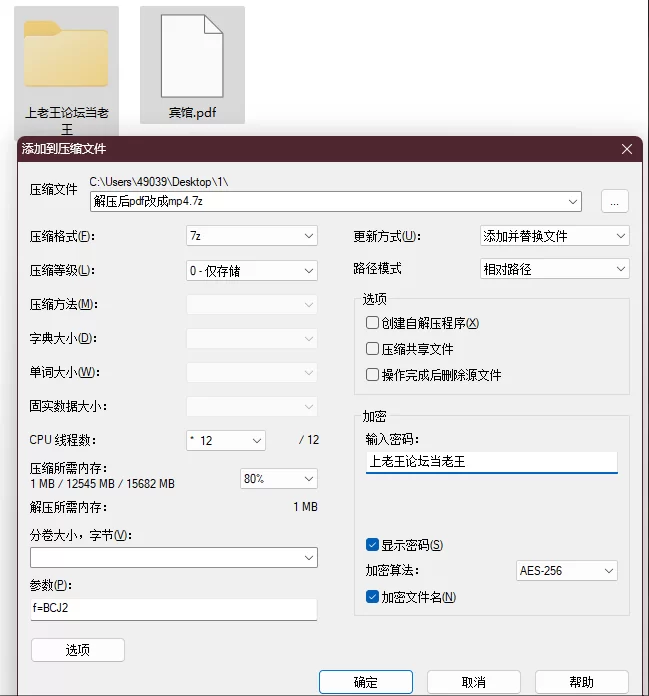Click the path text C:\Users\49039\Desktop\1\
This screenshot has width=649, height=696.
159,182
